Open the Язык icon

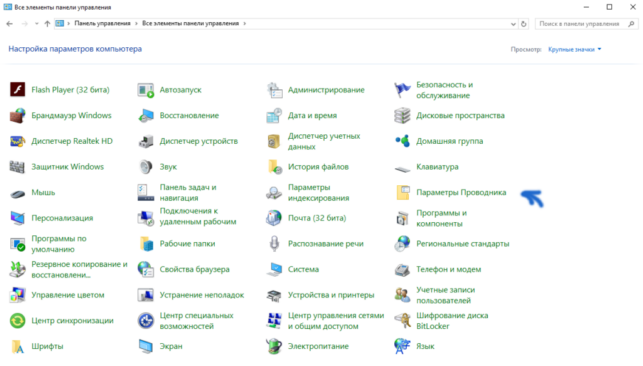click(402, 346)
